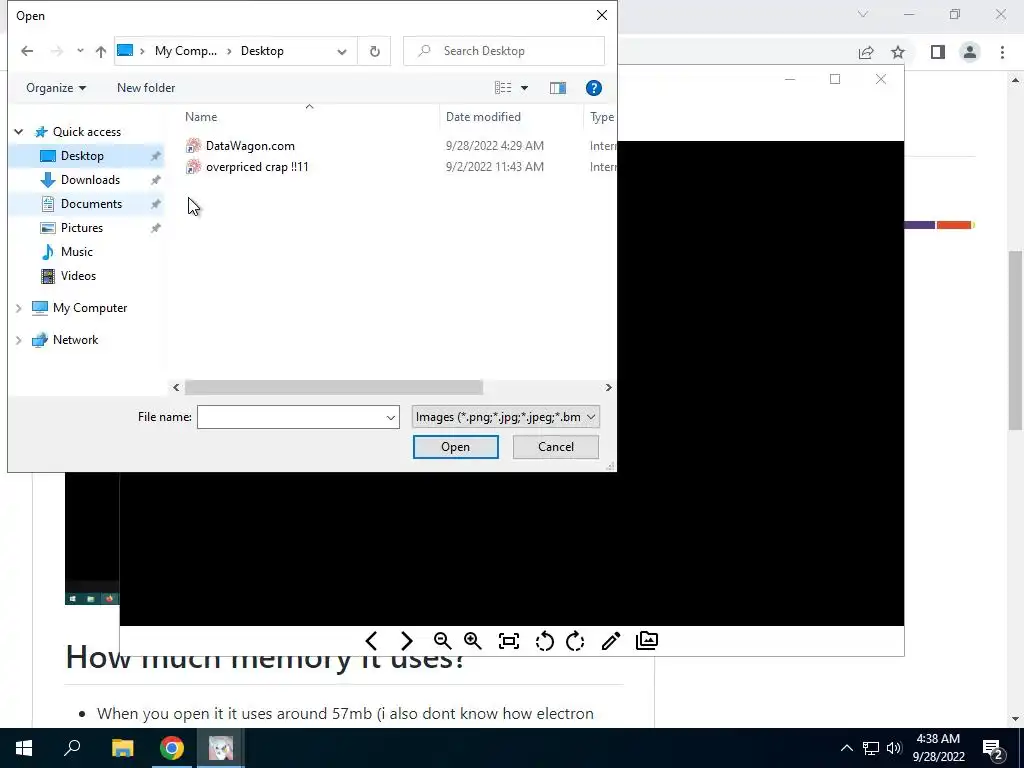The image size is (1024, 768).
Task: Switch to image viewer app in taskbar
Action: point(221,748)
